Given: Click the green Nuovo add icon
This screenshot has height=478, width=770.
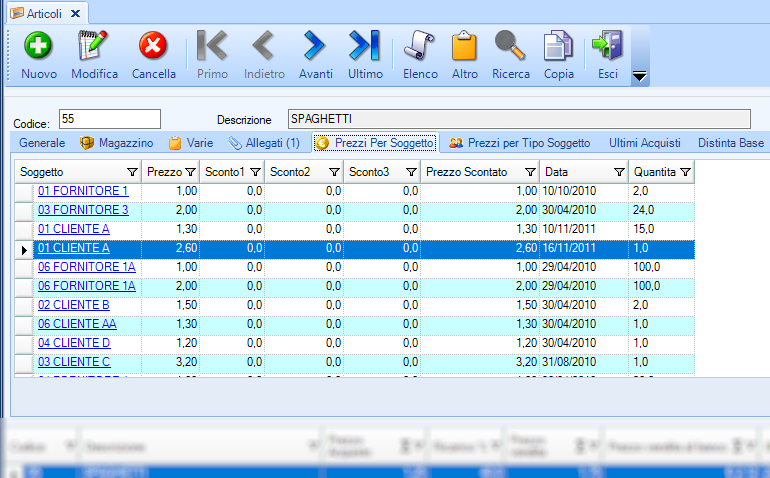Looking at the screenshot, I should 38,46.
